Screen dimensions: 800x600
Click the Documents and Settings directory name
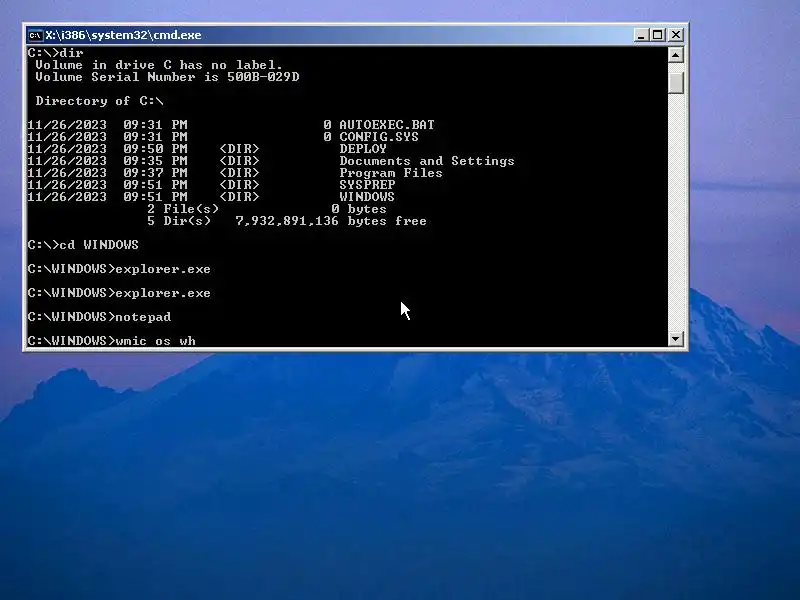[x=427, y=161]
